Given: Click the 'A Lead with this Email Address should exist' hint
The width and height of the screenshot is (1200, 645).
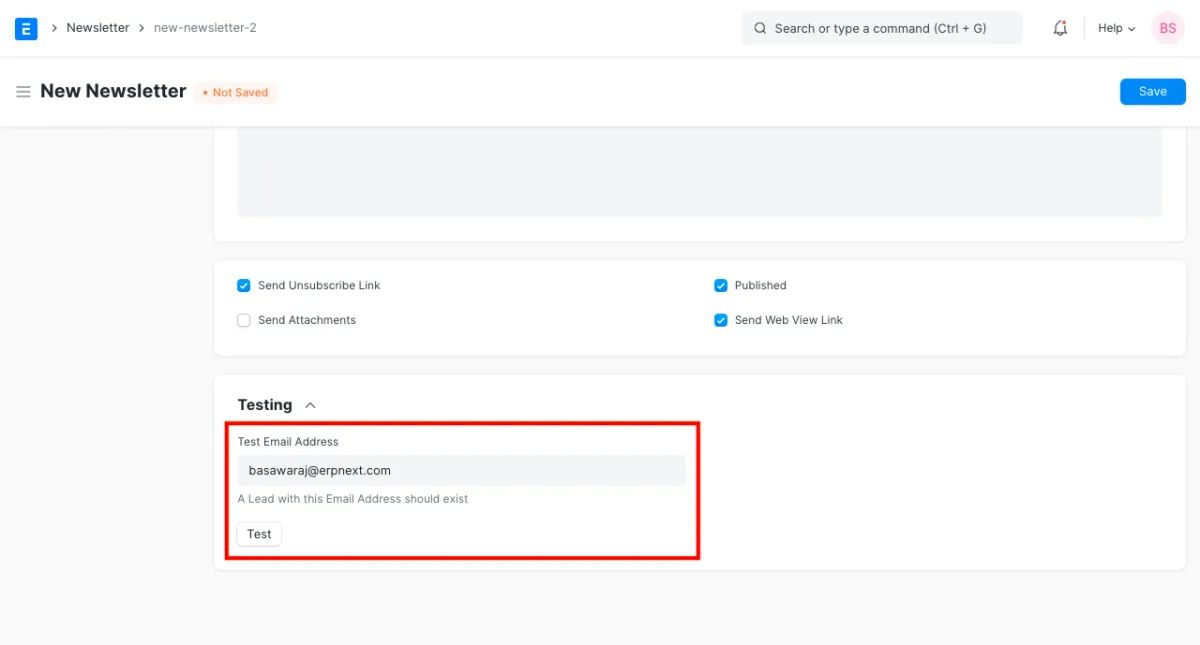Looking at the screenshot, I should pyautogui.click(x=353, y=499).
